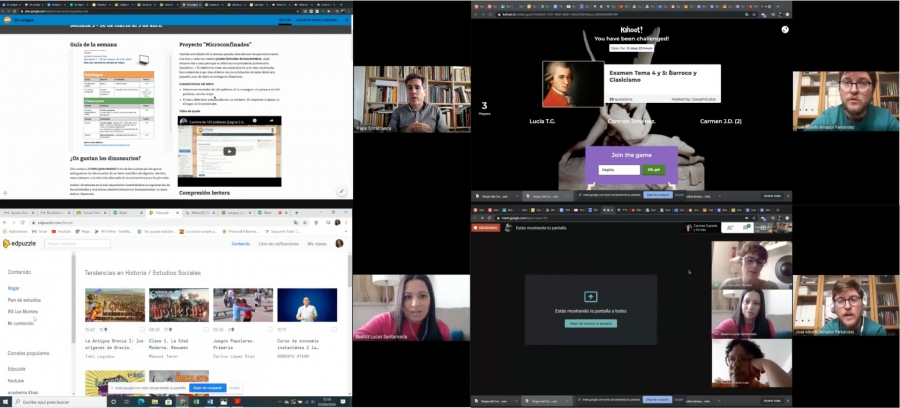This screenshot has height=408, width=900.
Task: Click Dejar de mostrar tu pantalla in Meet
Action: 590,324
